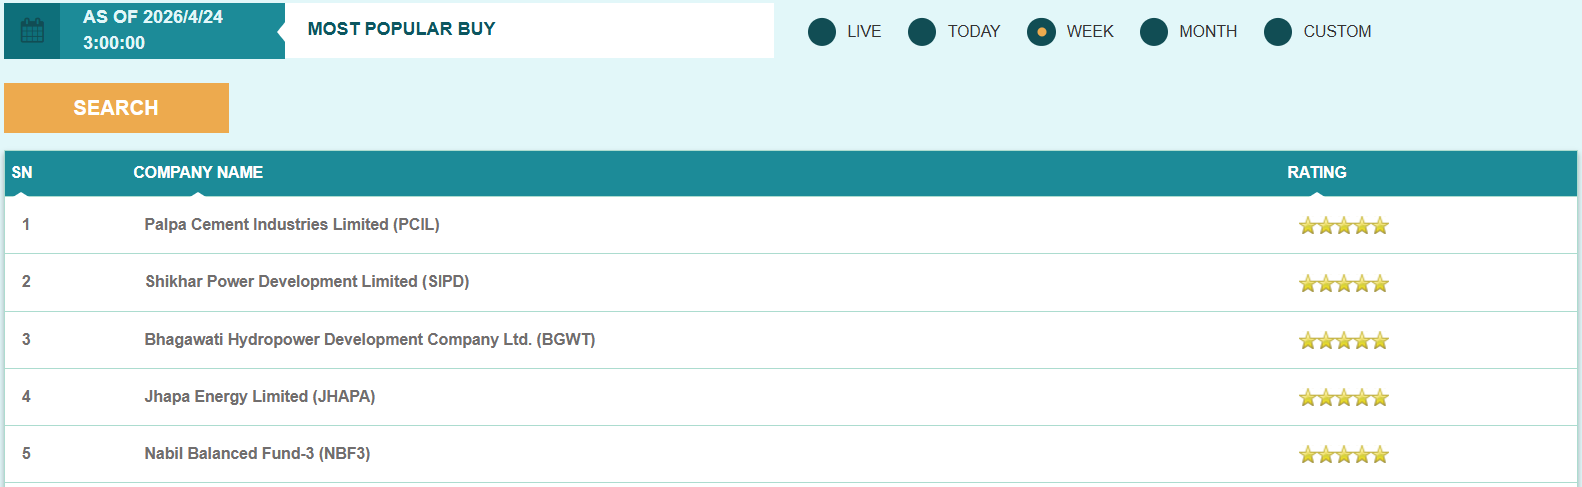The width and height of the screenshot is (1582, 487).
Task: Sort by COMPANY NAME column header
Action: click(x=198, y=173)
